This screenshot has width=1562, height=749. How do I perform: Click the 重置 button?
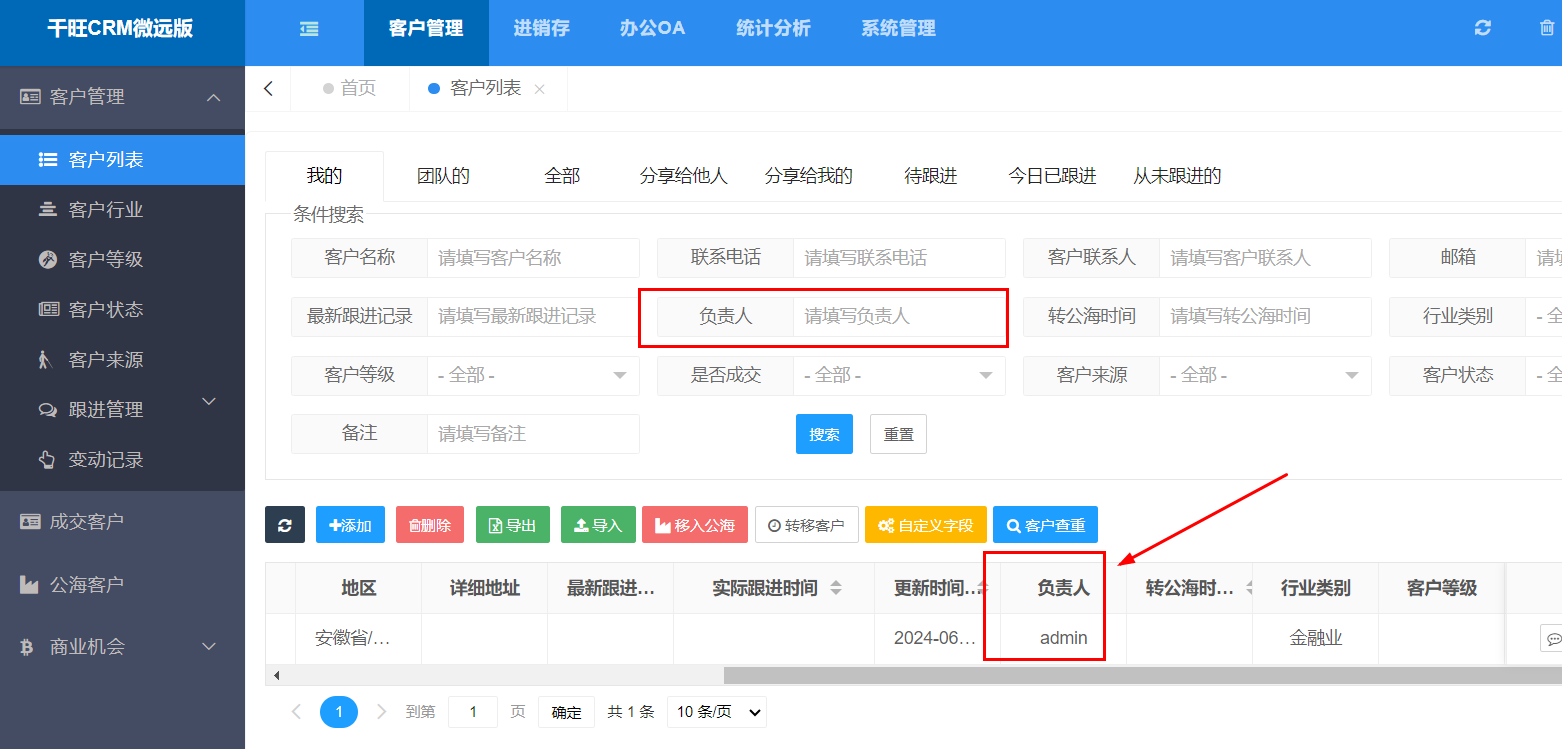click(x=898, y=434)
